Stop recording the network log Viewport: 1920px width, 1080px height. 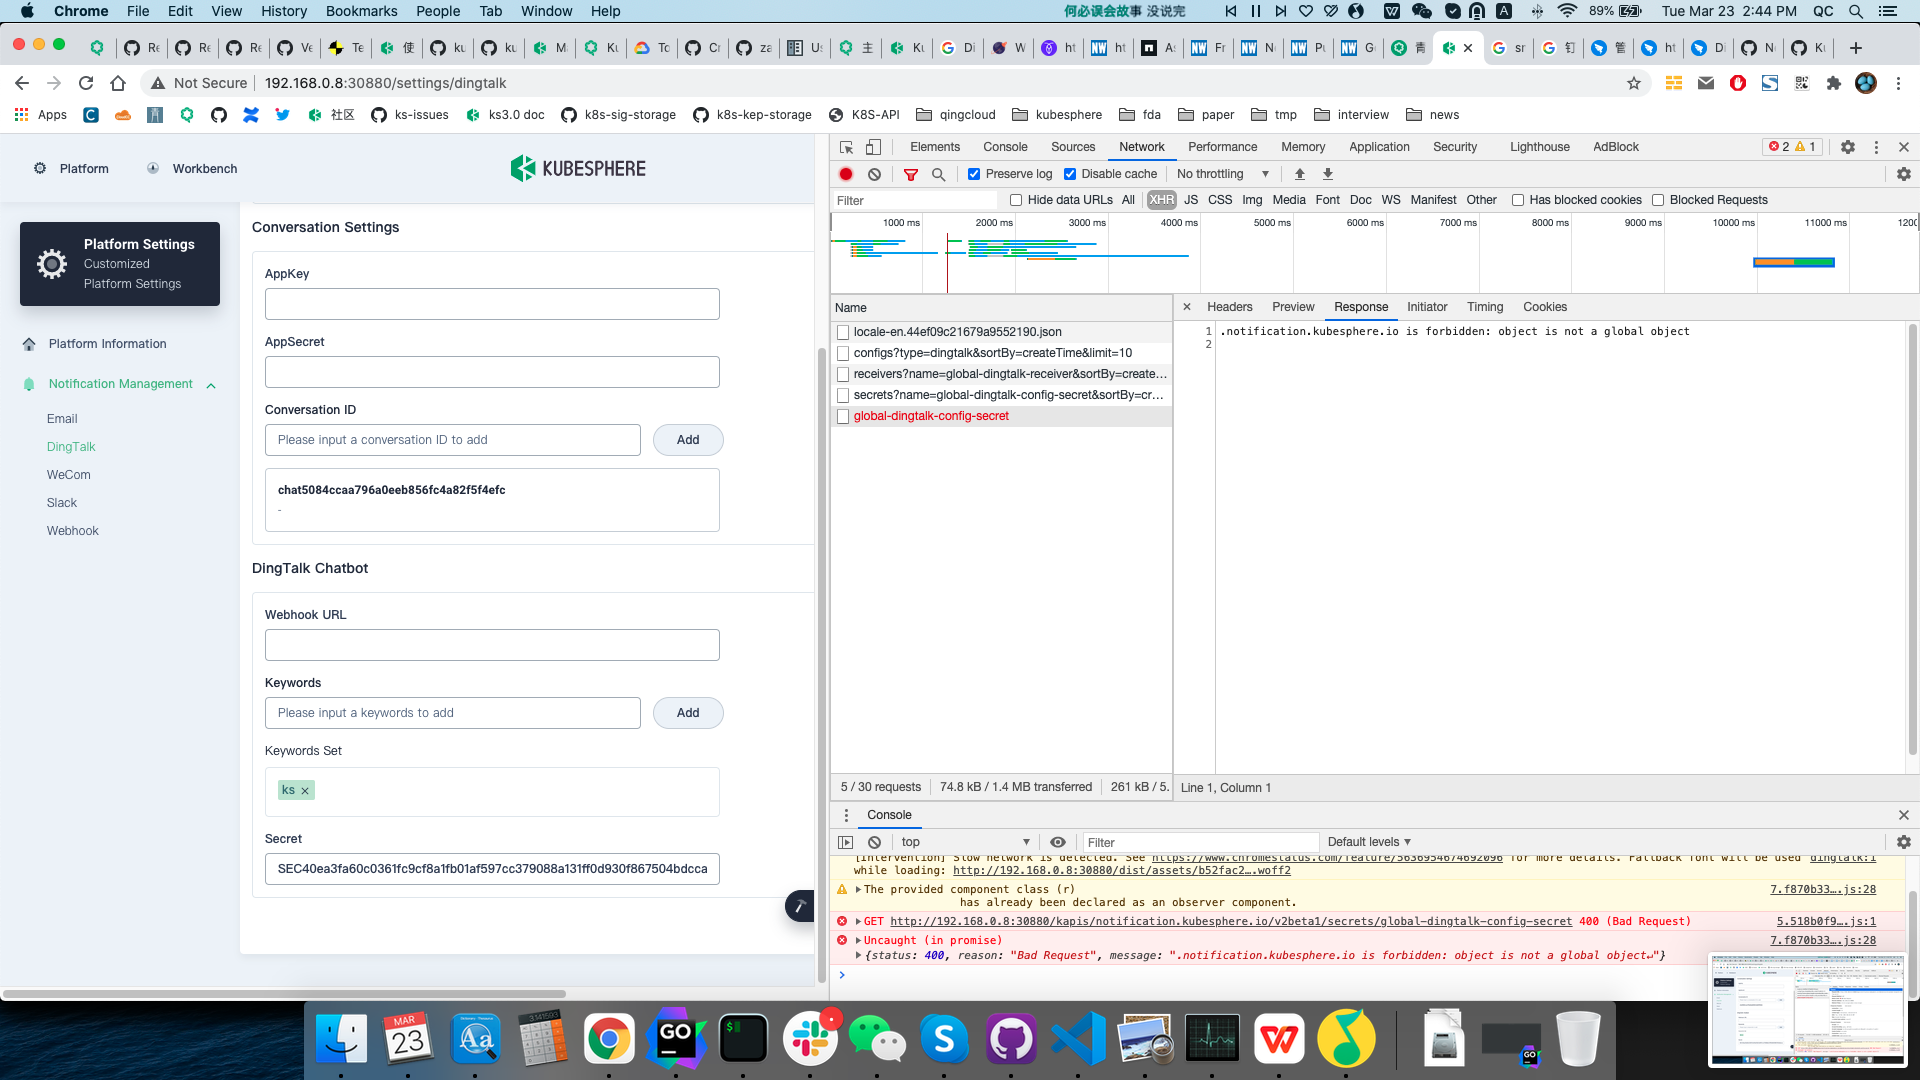click(x=846, y=173)
